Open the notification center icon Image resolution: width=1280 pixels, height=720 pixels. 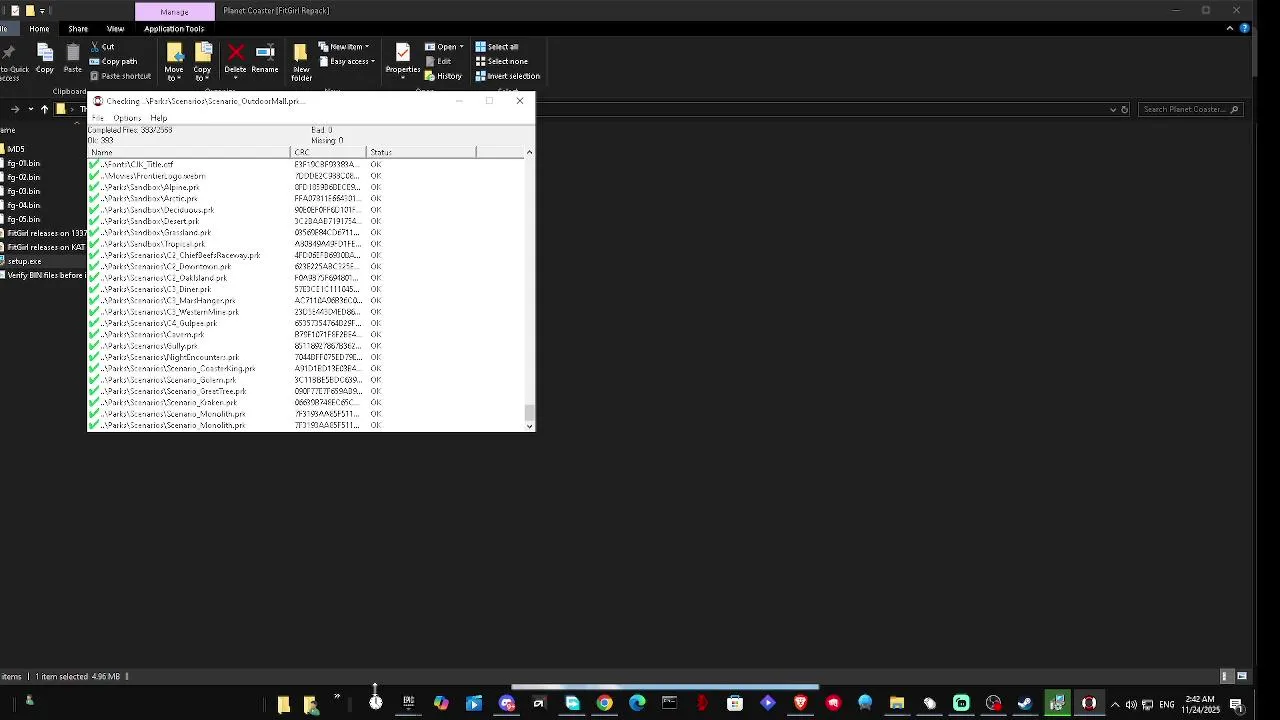click(x=1236, y=704)
